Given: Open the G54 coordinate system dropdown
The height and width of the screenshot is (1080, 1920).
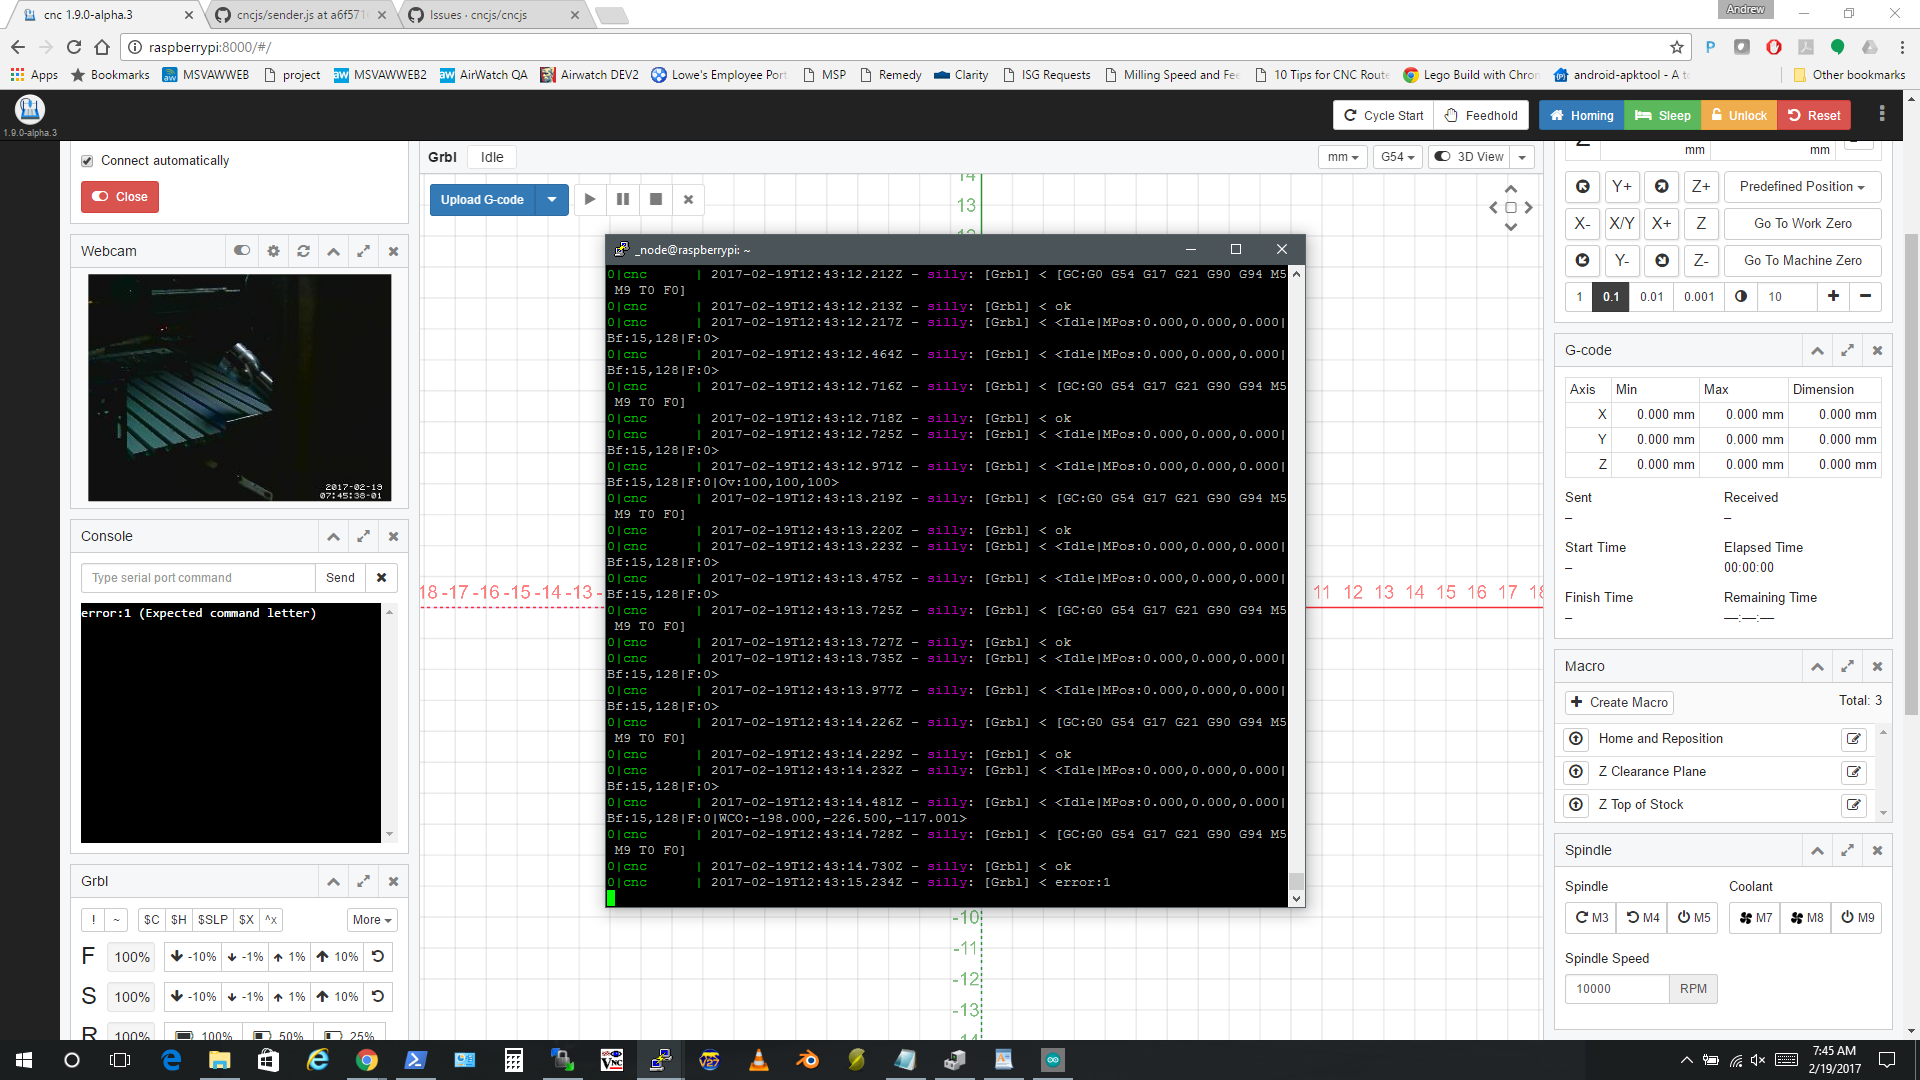Looking at the screenshot, I should click(1397, 157).
